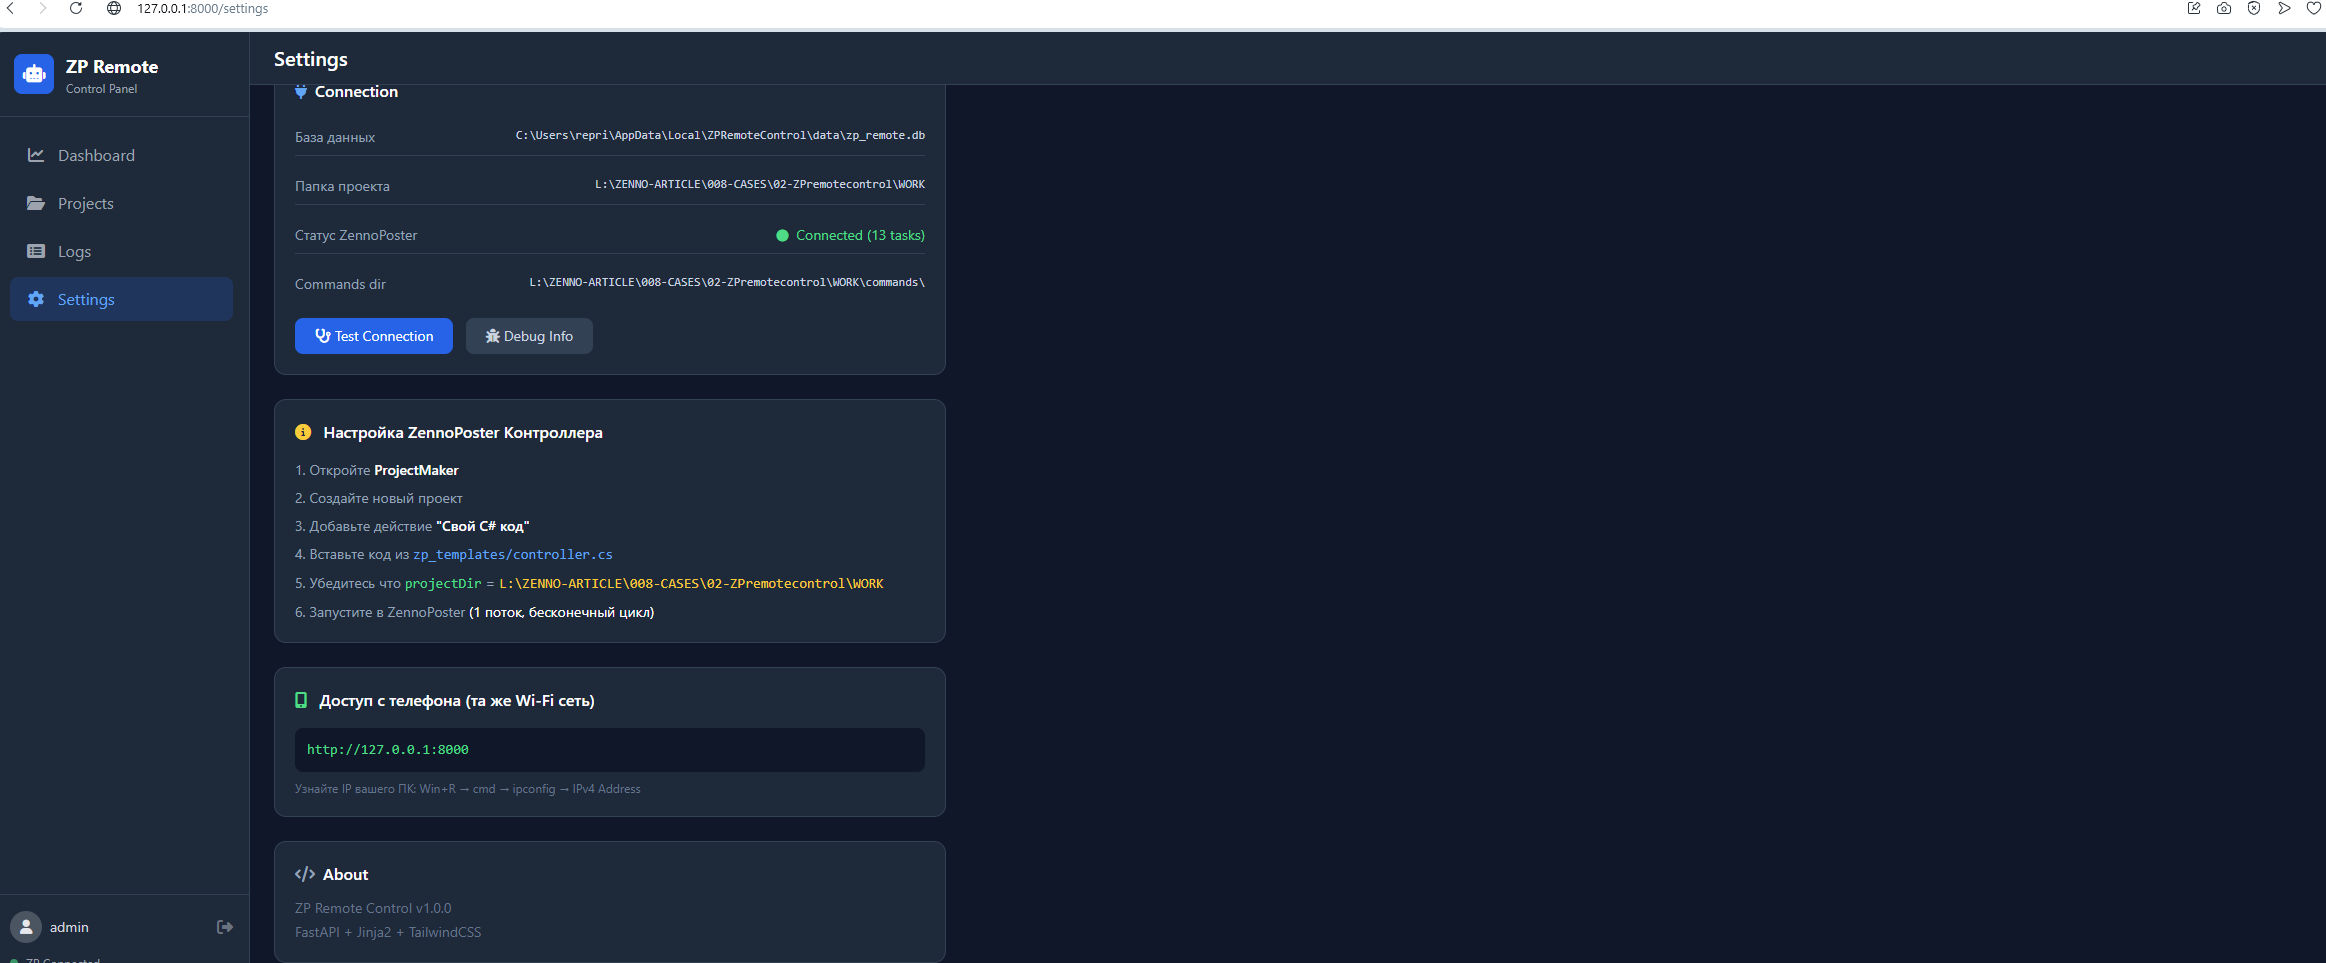This screenshot has height=963, width=2326.
Task: Open the shield ad-blocker icon in browser toolbar
Action: [x=2254, y=8]
